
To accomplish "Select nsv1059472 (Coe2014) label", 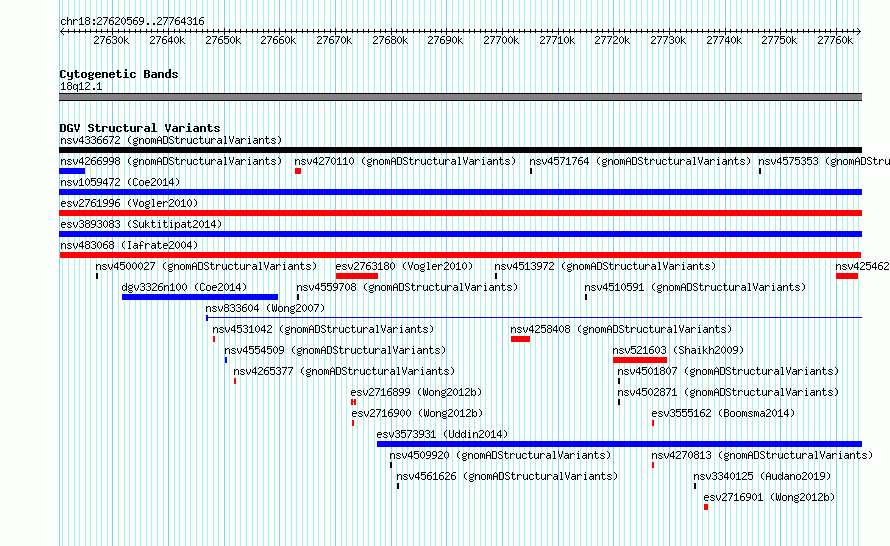I will (120, 182).
